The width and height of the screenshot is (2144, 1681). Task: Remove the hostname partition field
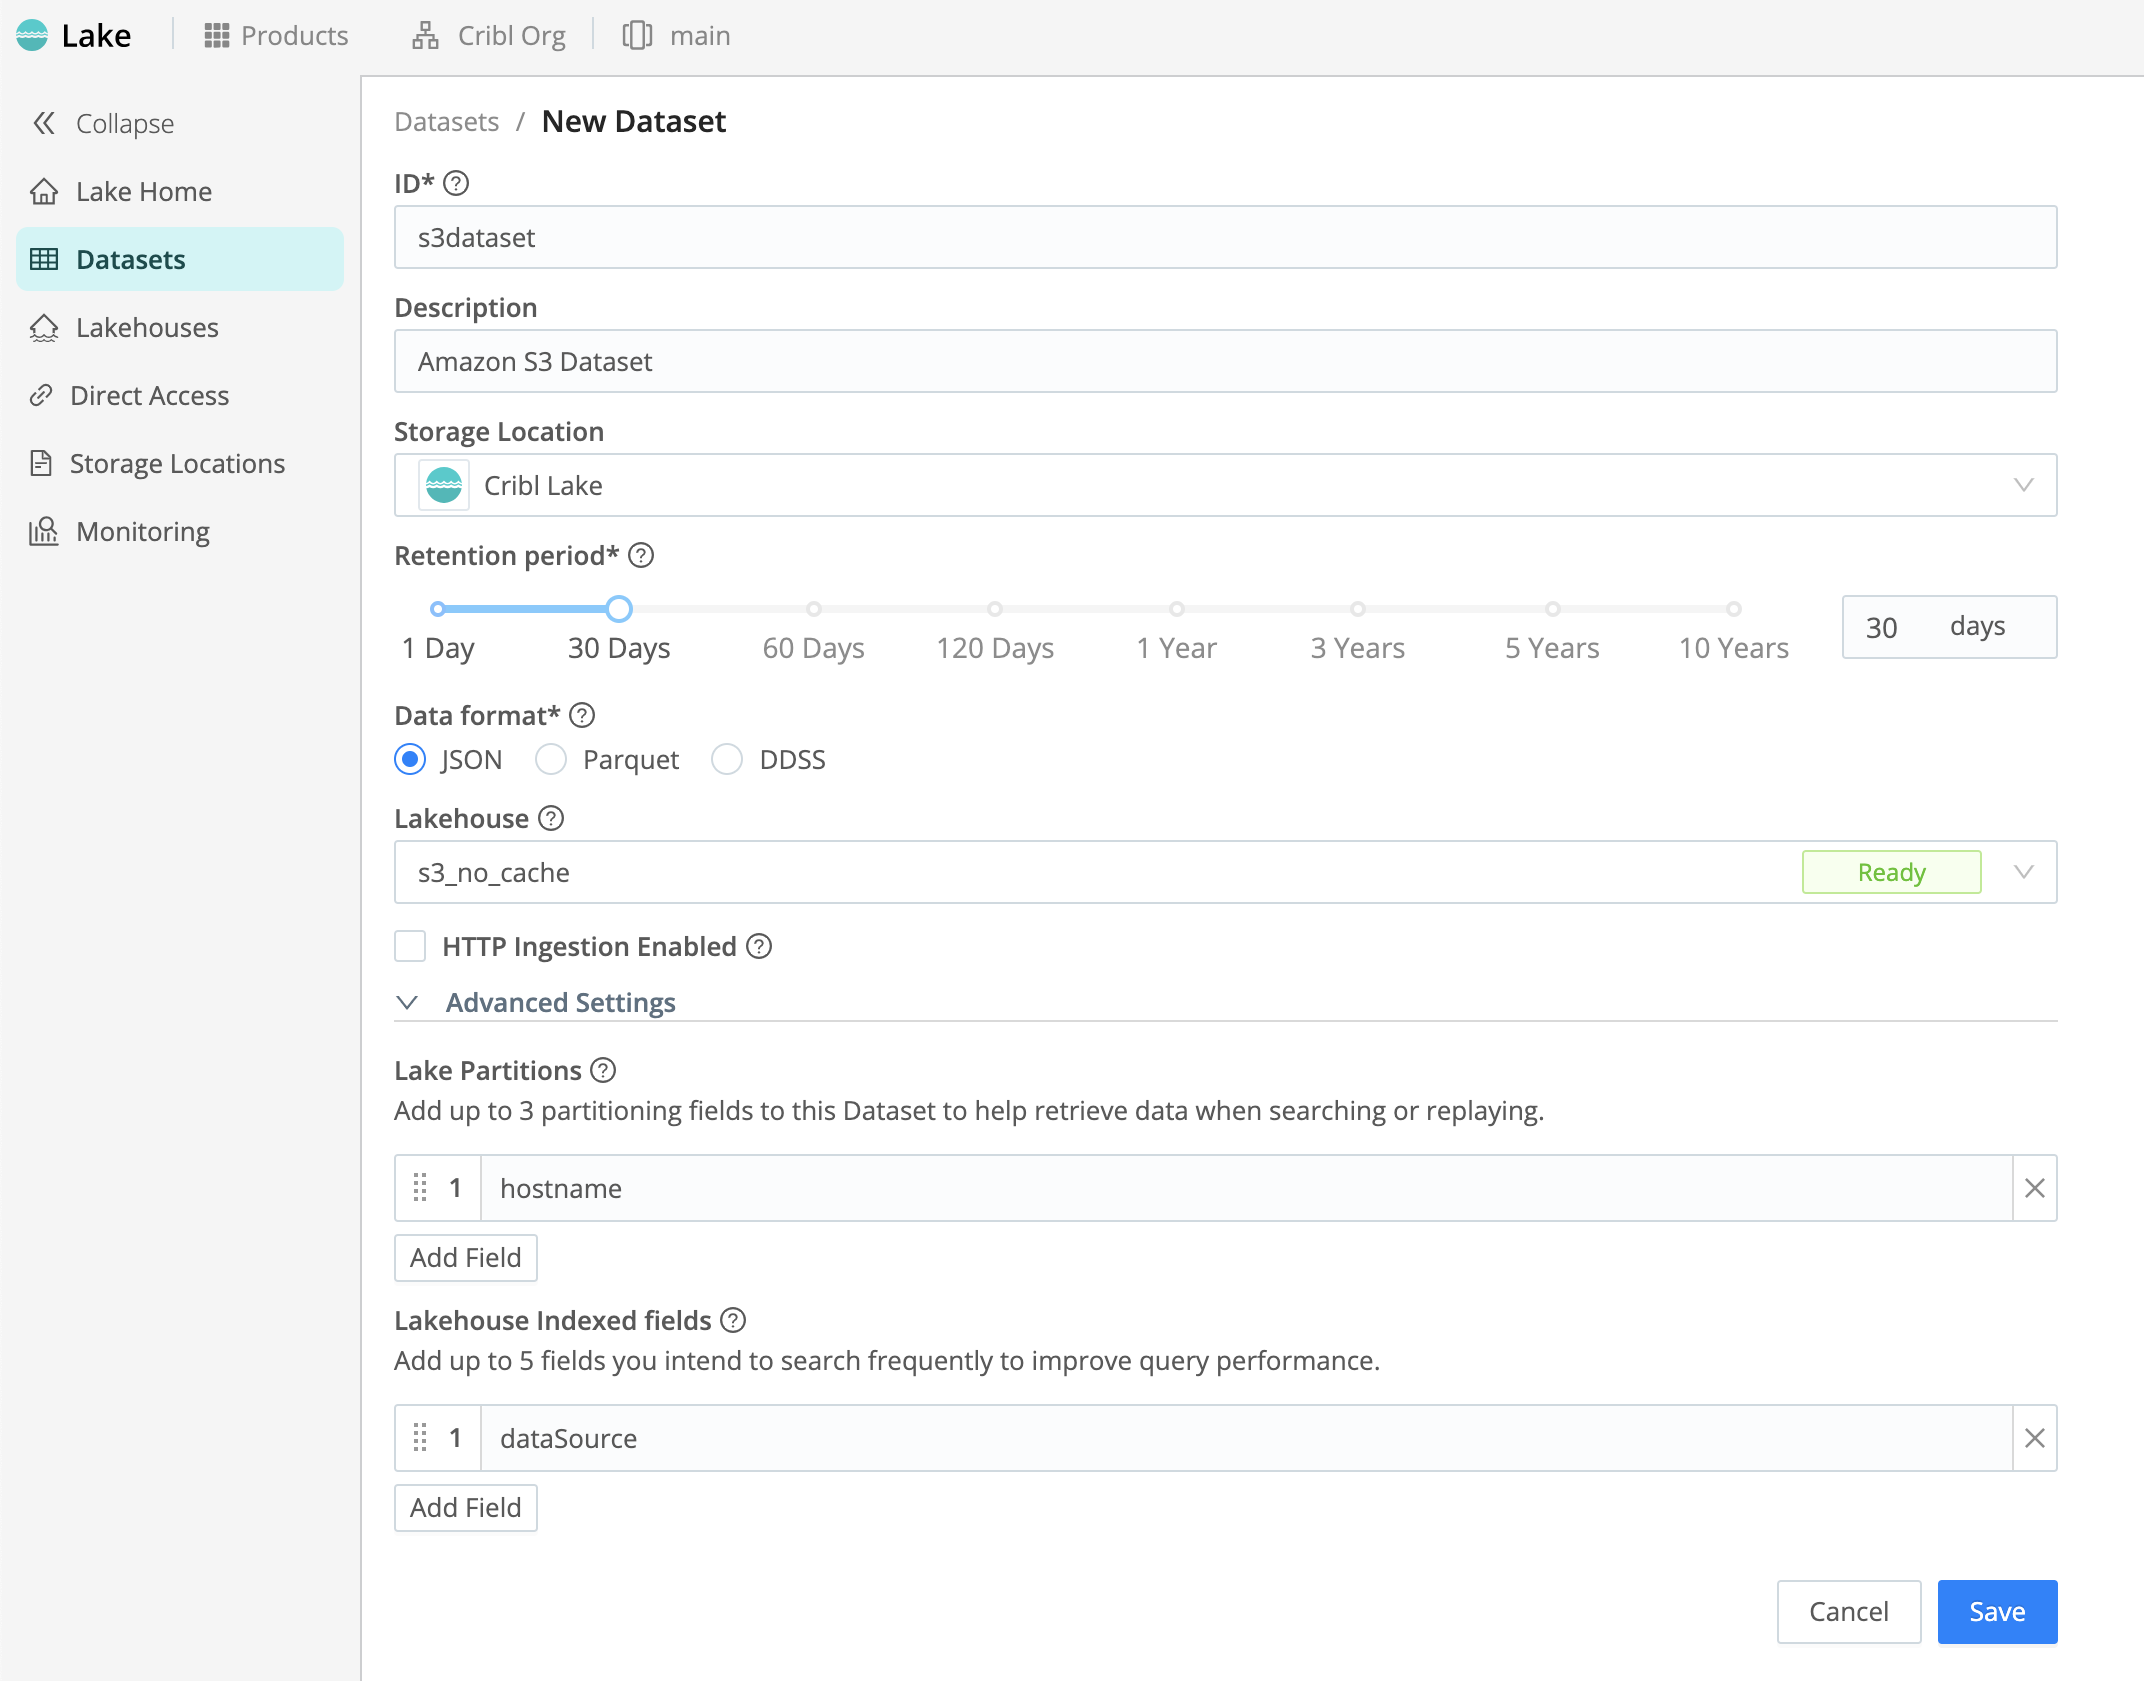pyautogui.click(x=2034, y=1188)
